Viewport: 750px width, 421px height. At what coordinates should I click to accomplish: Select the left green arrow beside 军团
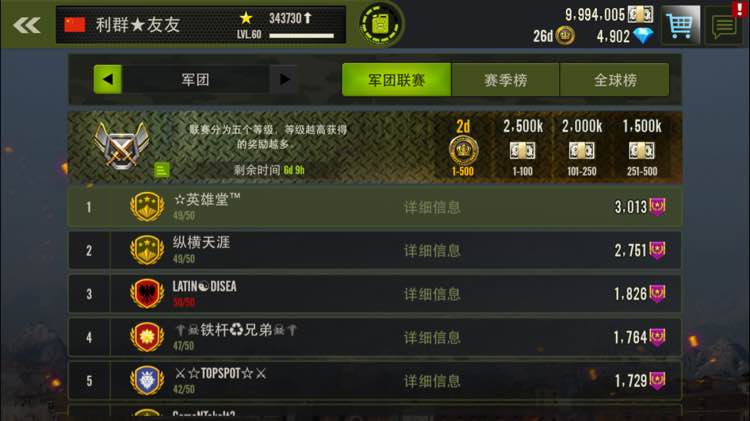click(x=108, y=79)
